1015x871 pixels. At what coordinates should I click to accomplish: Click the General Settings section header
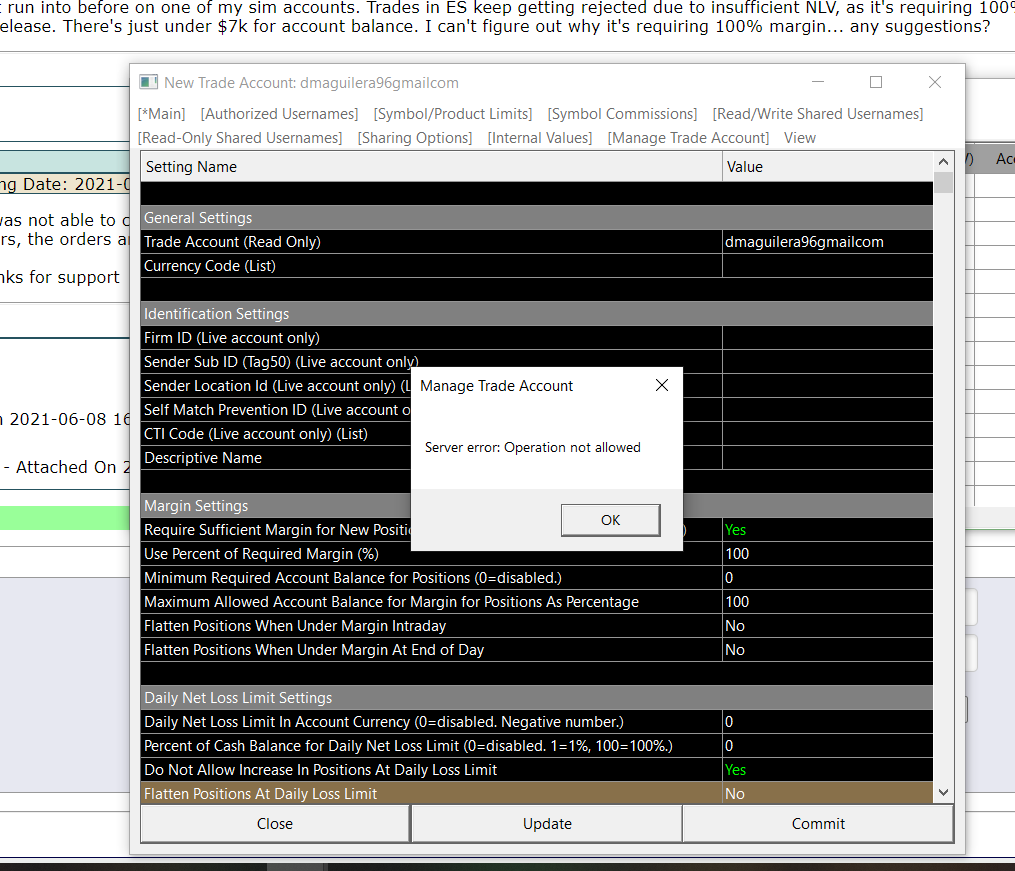click(537, 218)
